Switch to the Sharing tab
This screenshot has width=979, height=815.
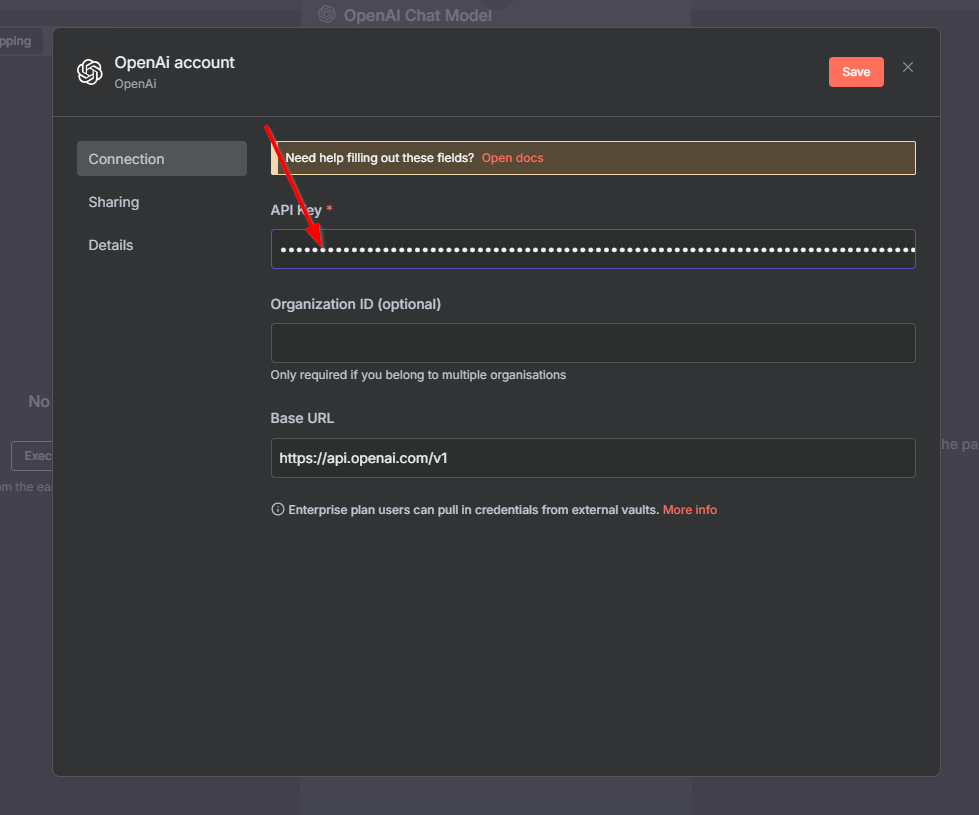(x=114, y=202)
